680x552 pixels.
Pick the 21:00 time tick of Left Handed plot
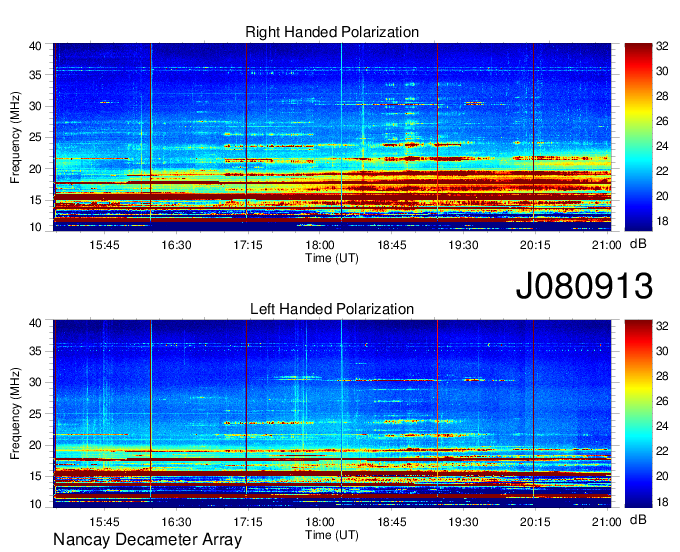pos(607,522)
